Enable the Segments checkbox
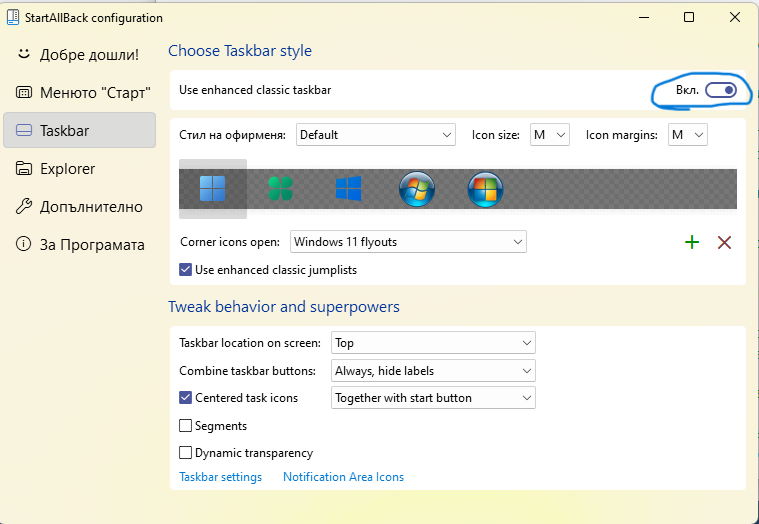 pyautogui.click(x=185, y=425)
